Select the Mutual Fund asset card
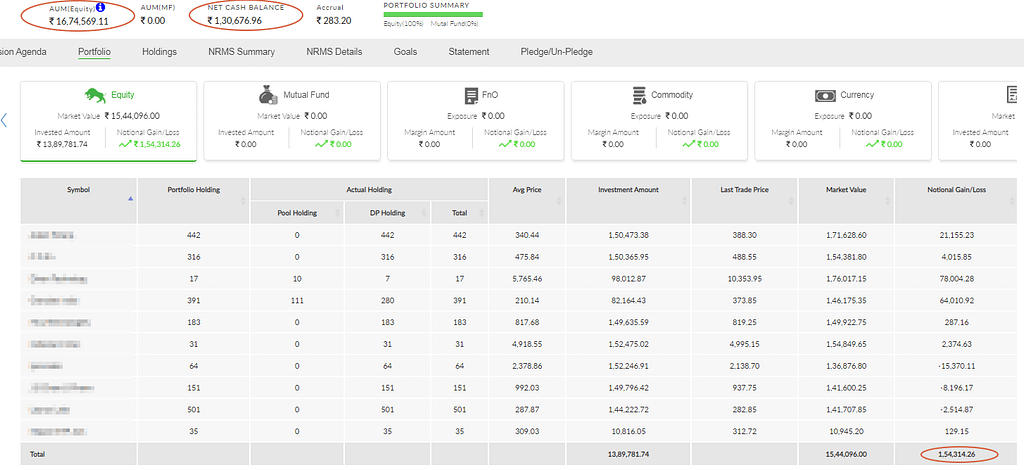 (x=292, y=121)
